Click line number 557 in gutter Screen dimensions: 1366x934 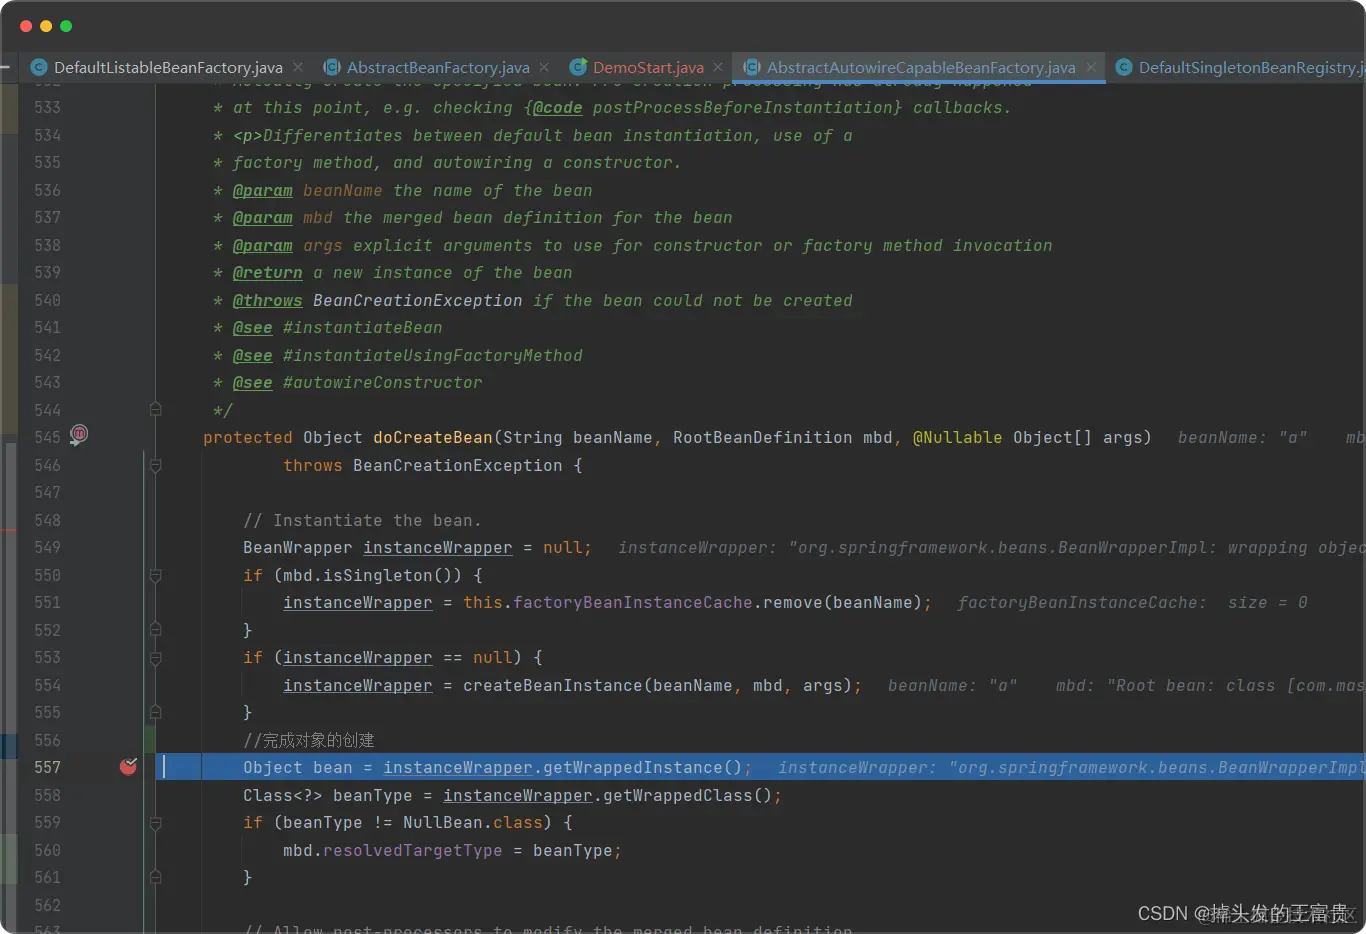pyautogui.click(x=47, y=767)
